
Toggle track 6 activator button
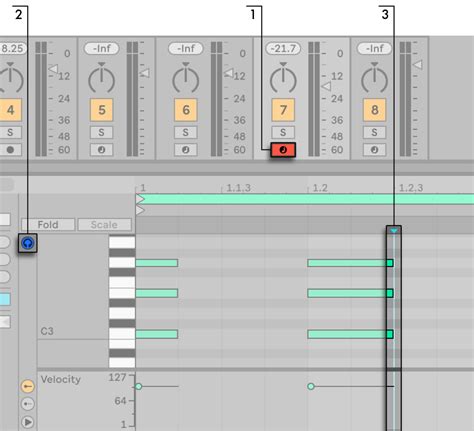click(x=186, y=110)
